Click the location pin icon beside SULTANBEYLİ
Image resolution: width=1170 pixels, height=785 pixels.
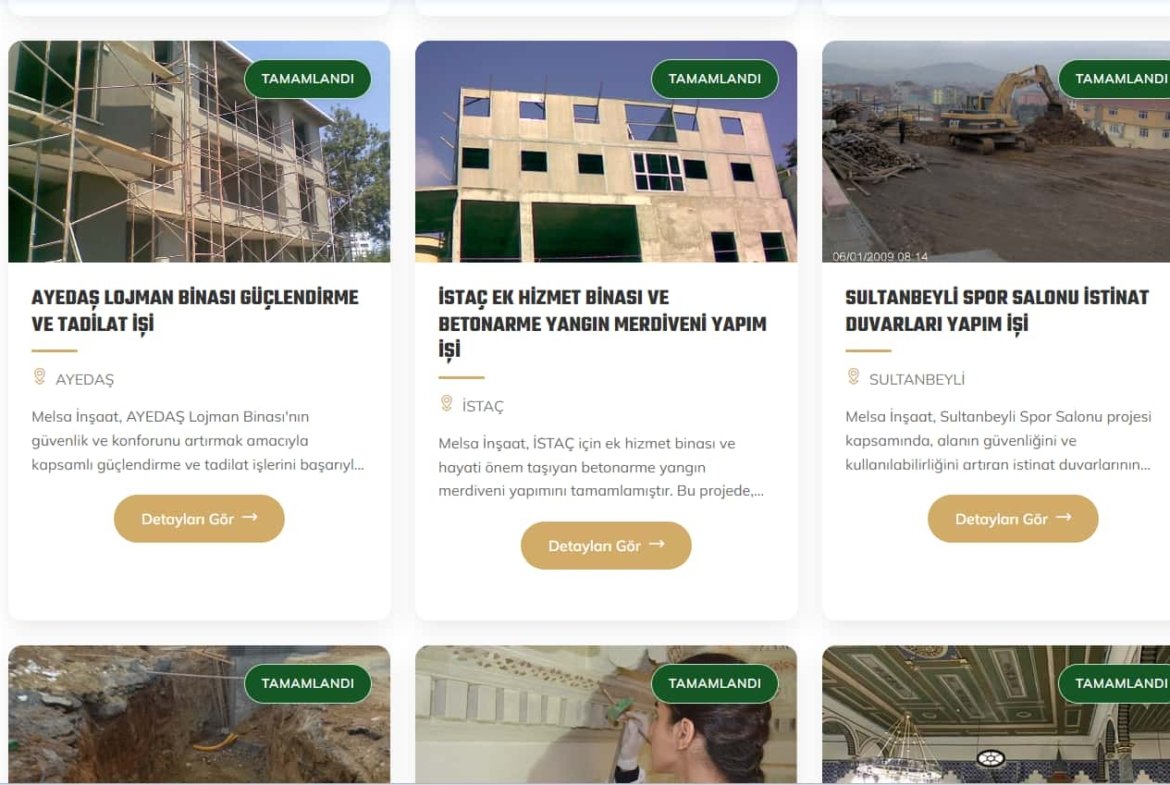854,376
